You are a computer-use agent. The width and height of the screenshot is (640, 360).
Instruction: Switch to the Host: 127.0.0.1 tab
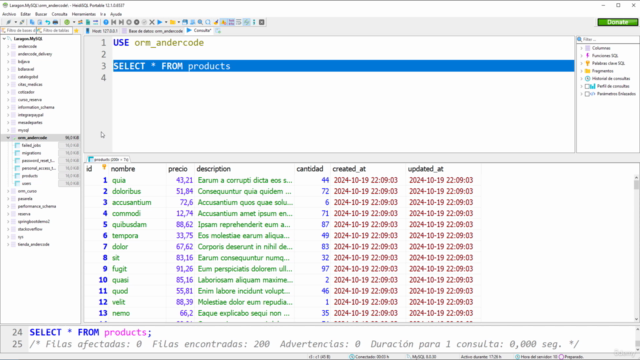click(x=101, y=31)
